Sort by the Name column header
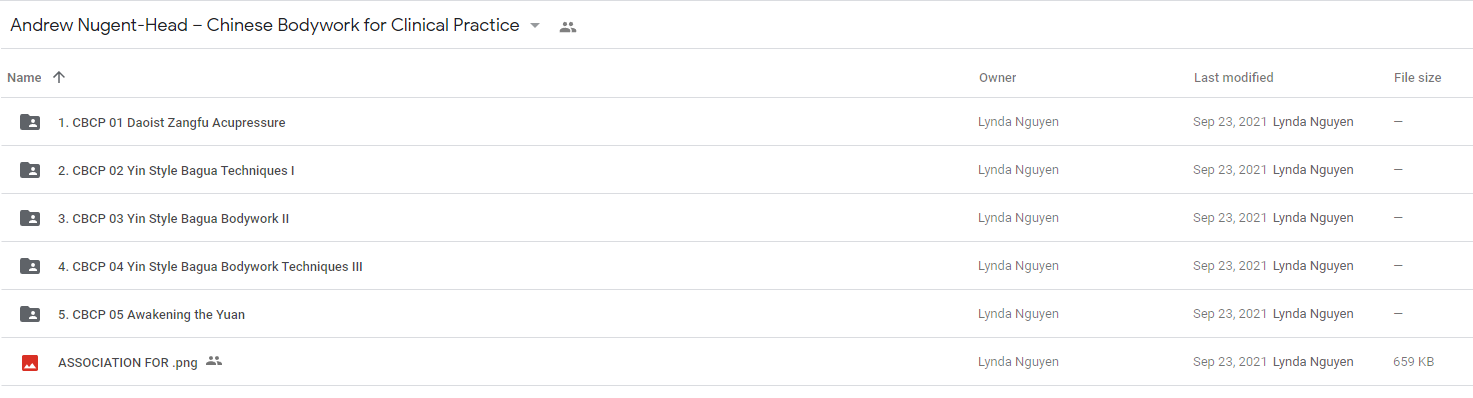Viewport: 1473px width, 398px height. [24, 77]
